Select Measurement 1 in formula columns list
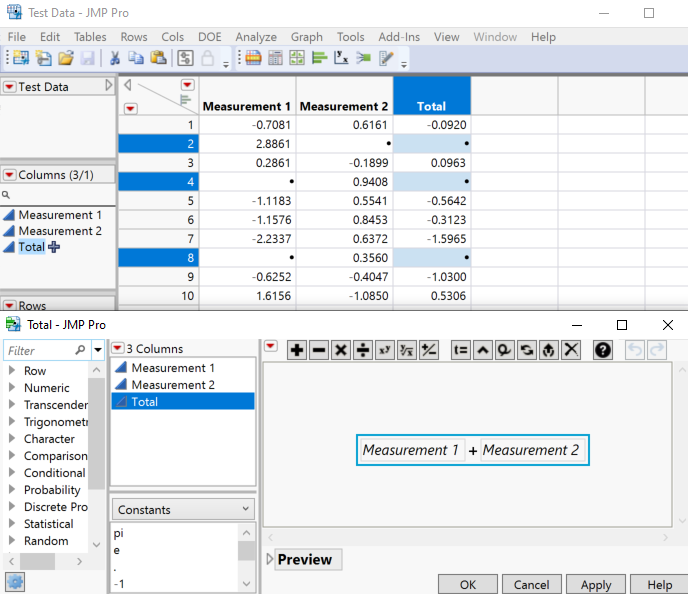Screen dimensions: 688x594 click(x=172, y=368)
